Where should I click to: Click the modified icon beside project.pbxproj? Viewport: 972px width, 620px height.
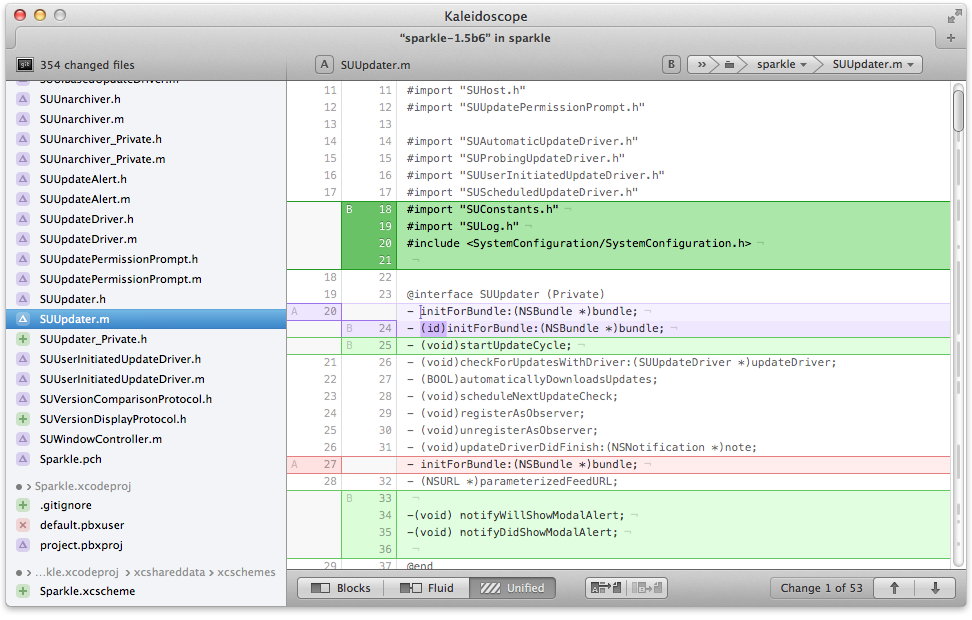(x=23, y=545)
